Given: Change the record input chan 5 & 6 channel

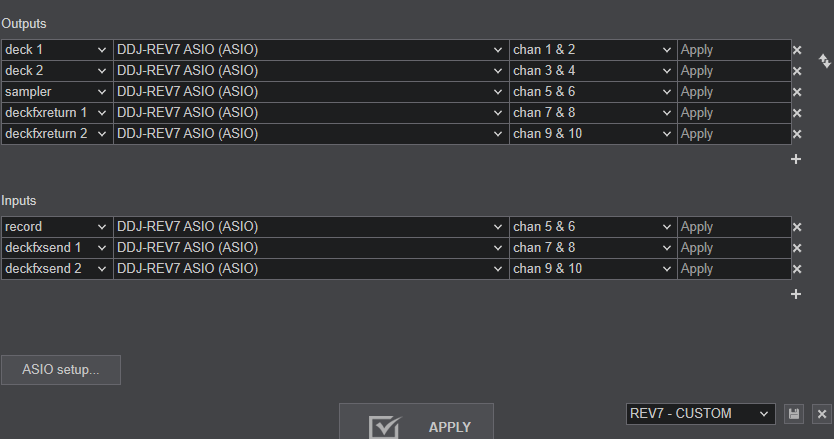Looking at the screenshot, I should (x=593, y=227).
